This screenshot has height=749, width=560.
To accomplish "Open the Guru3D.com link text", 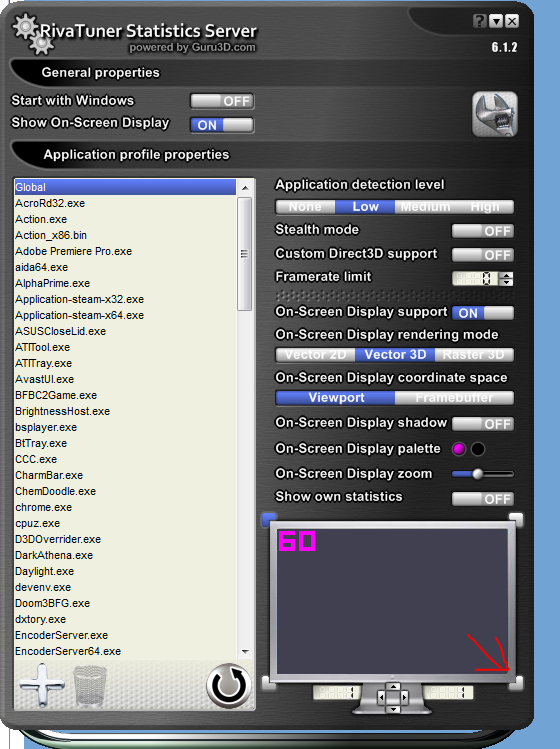I will [x=223, y=47].
